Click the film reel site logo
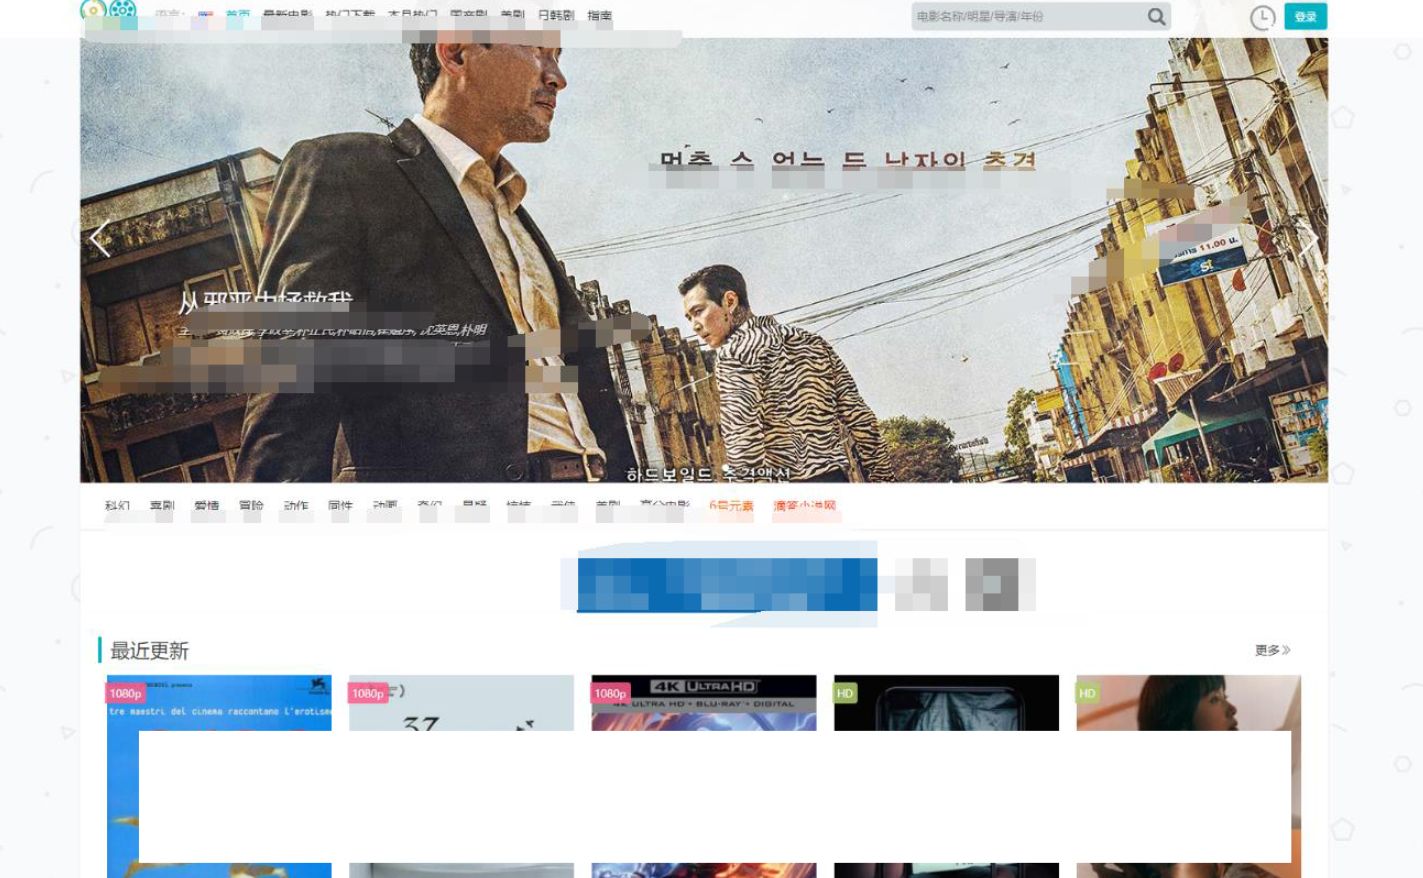The height and width of the screenshot is (878, 1423). 122,14
